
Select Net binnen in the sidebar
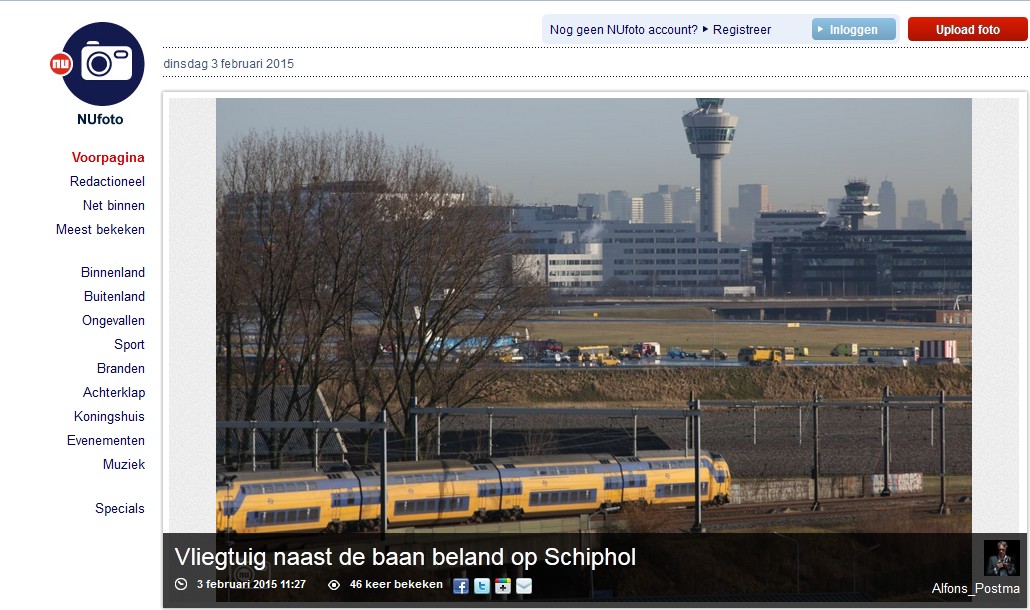pyautogui.click(x=114, y=206)
